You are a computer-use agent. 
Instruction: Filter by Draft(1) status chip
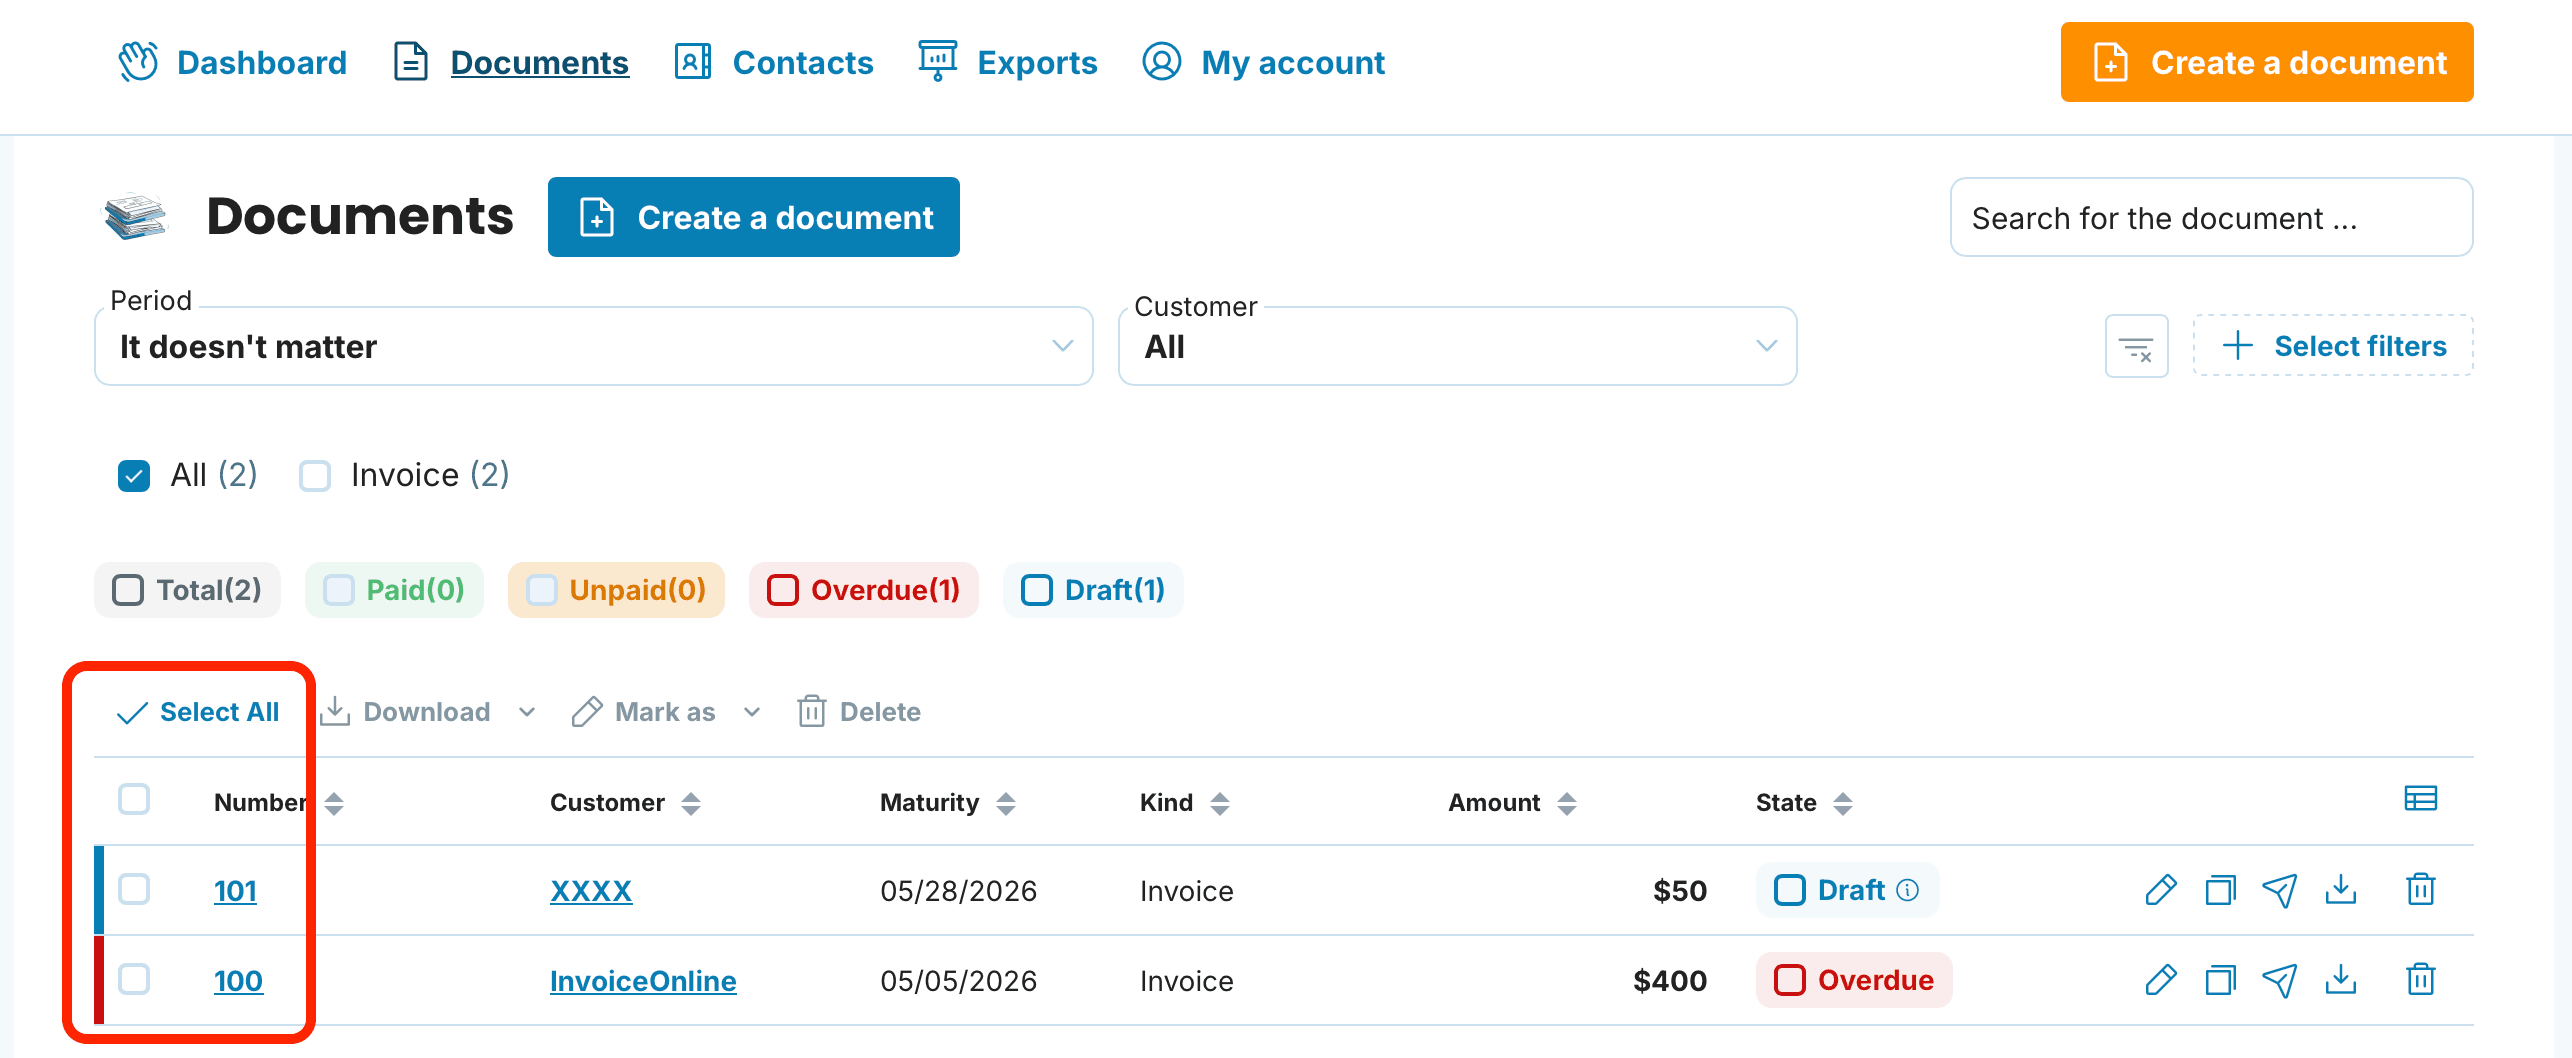point(1093,590)
